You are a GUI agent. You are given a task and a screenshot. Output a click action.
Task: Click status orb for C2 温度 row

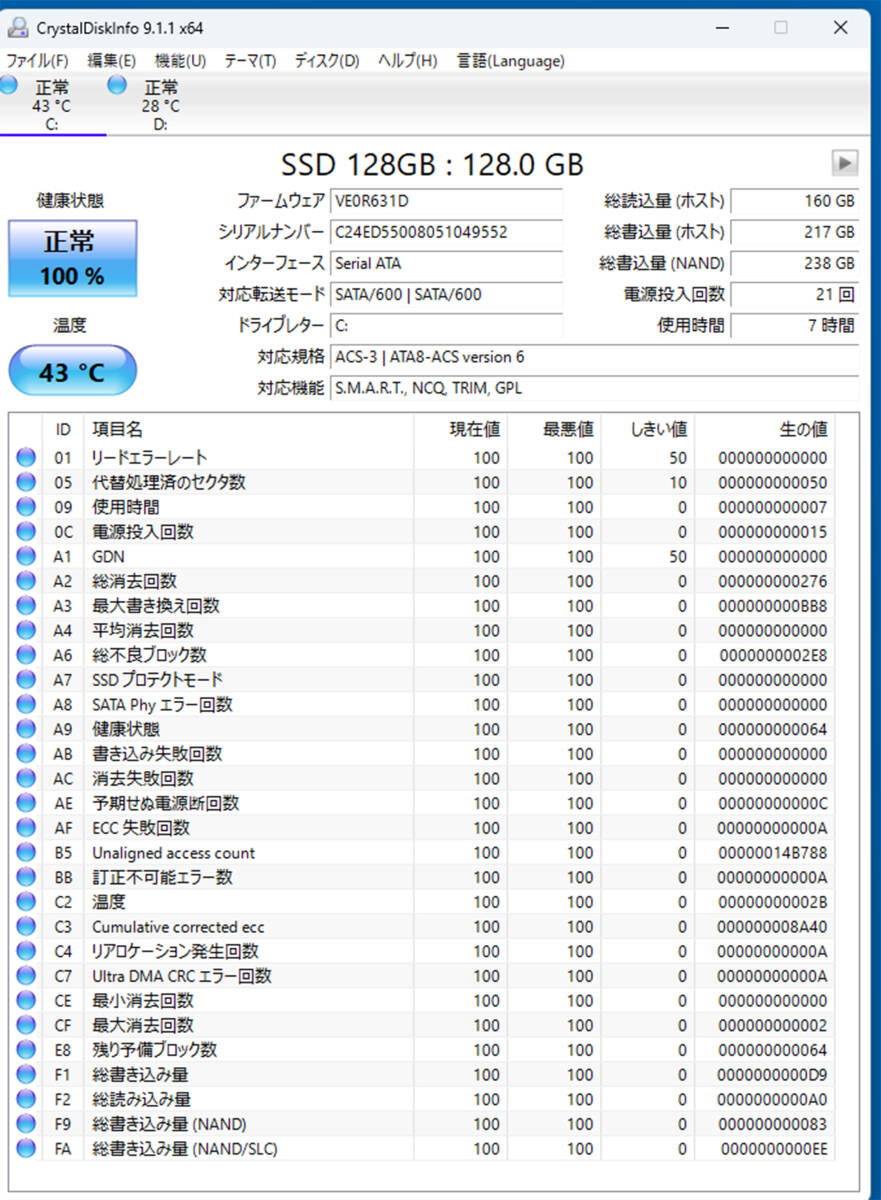tap(26, 902)
